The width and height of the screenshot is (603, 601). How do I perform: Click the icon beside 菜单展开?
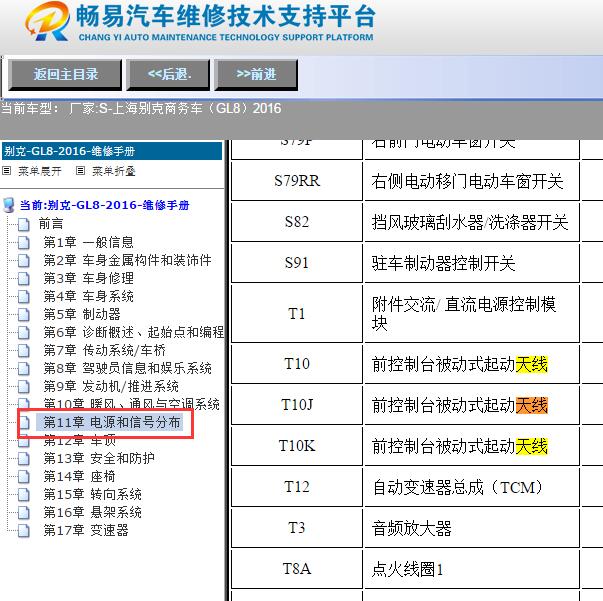[7, 171]
